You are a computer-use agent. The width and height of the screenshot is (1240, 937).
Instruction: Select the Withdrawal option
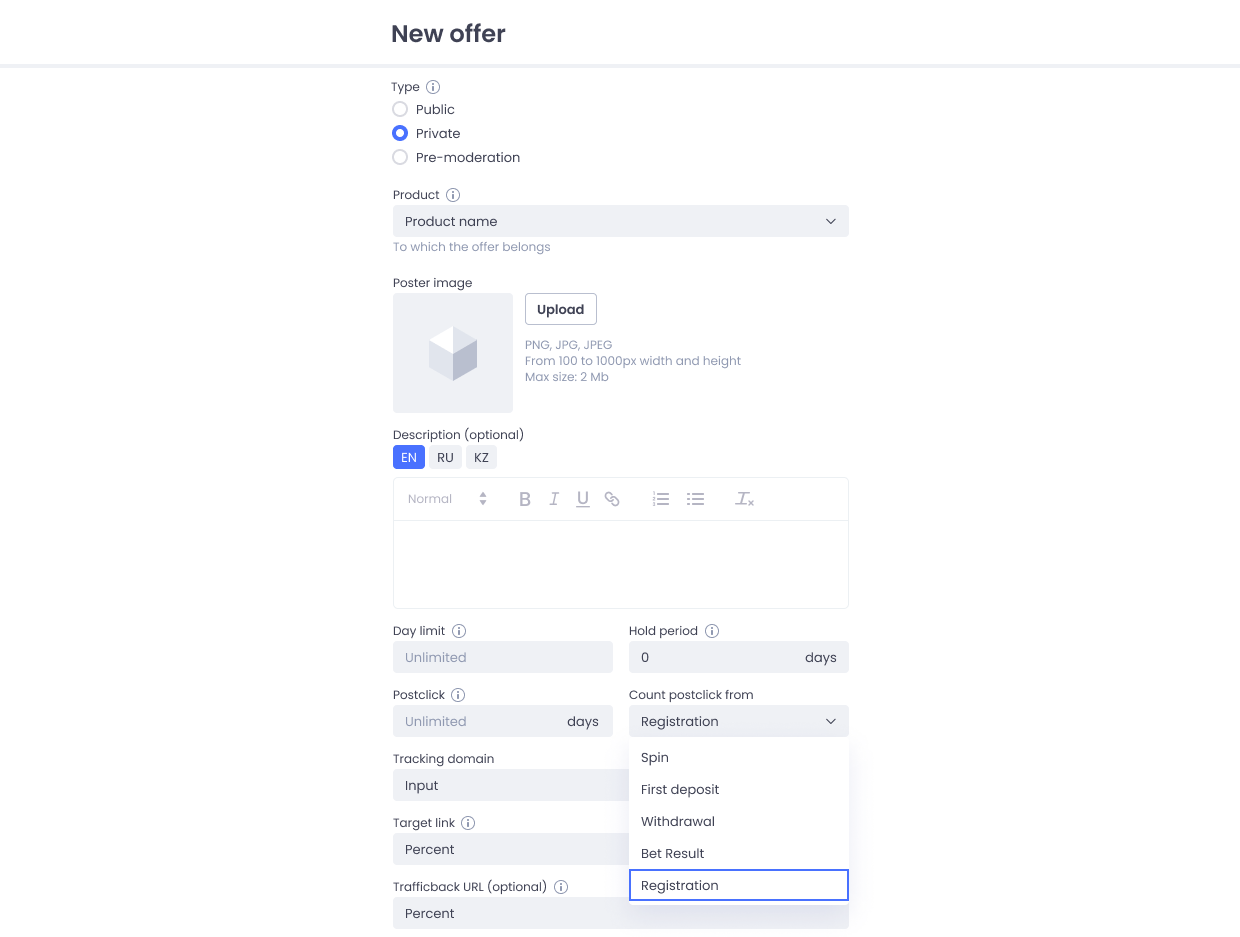pyautogui.click(x=678, y=821)
